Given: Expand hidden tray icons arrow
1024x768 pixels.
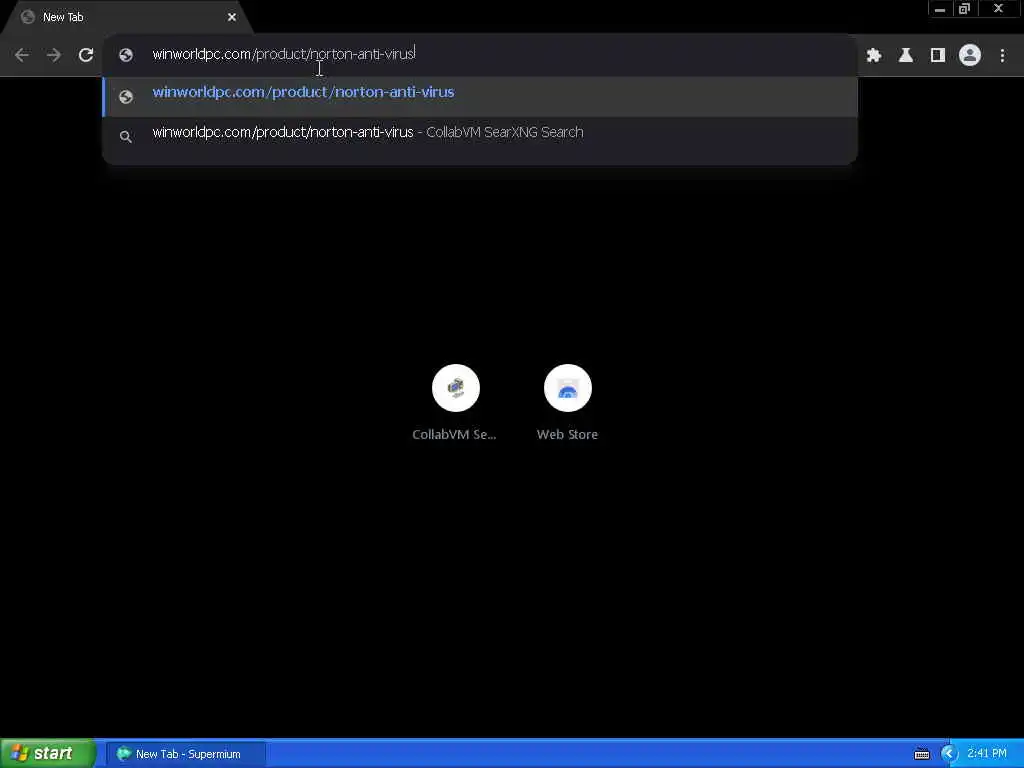Looking at the screenshot, I should 949,754.
